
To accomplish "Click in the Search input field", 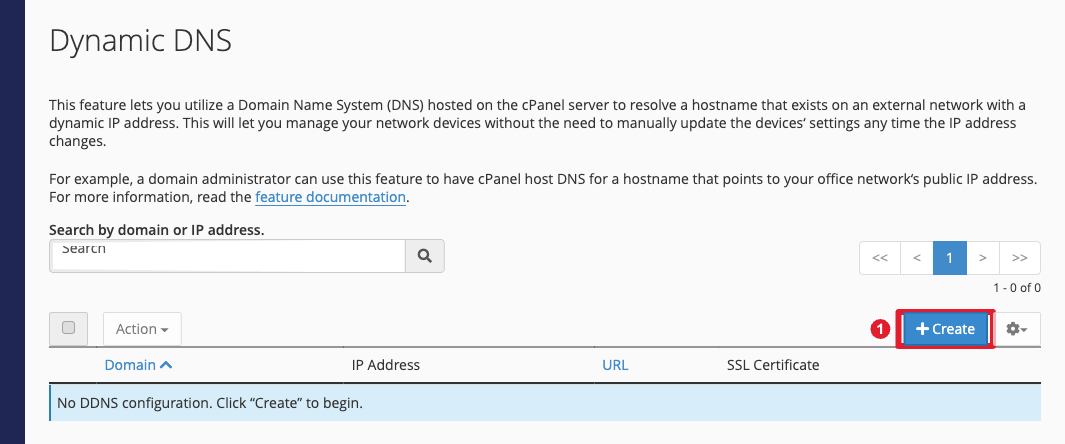I will [x=228, y=256].
